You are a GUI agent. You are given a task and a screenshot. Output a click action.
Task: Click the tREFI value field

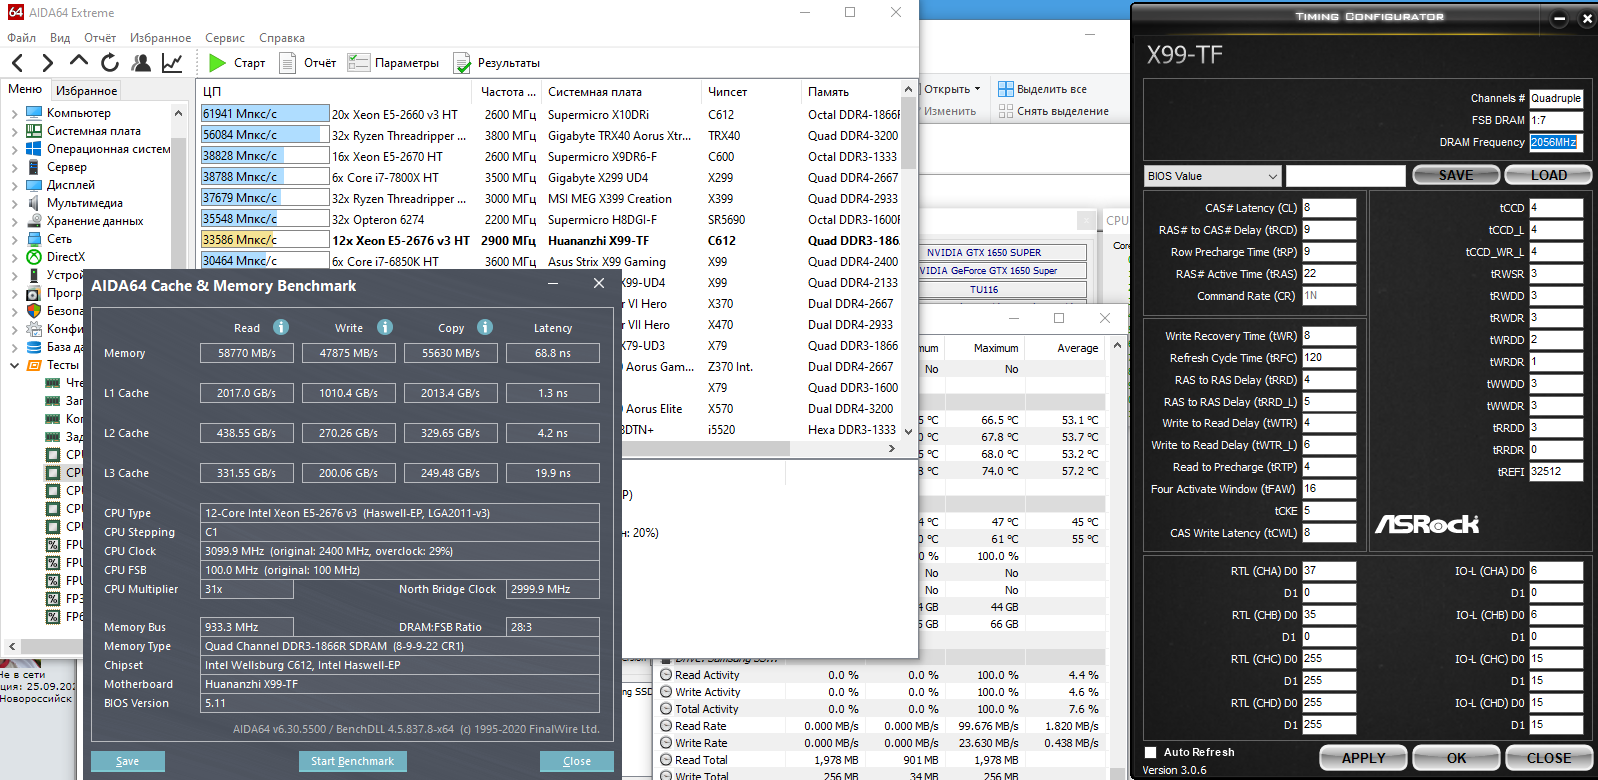(1556, 472)
